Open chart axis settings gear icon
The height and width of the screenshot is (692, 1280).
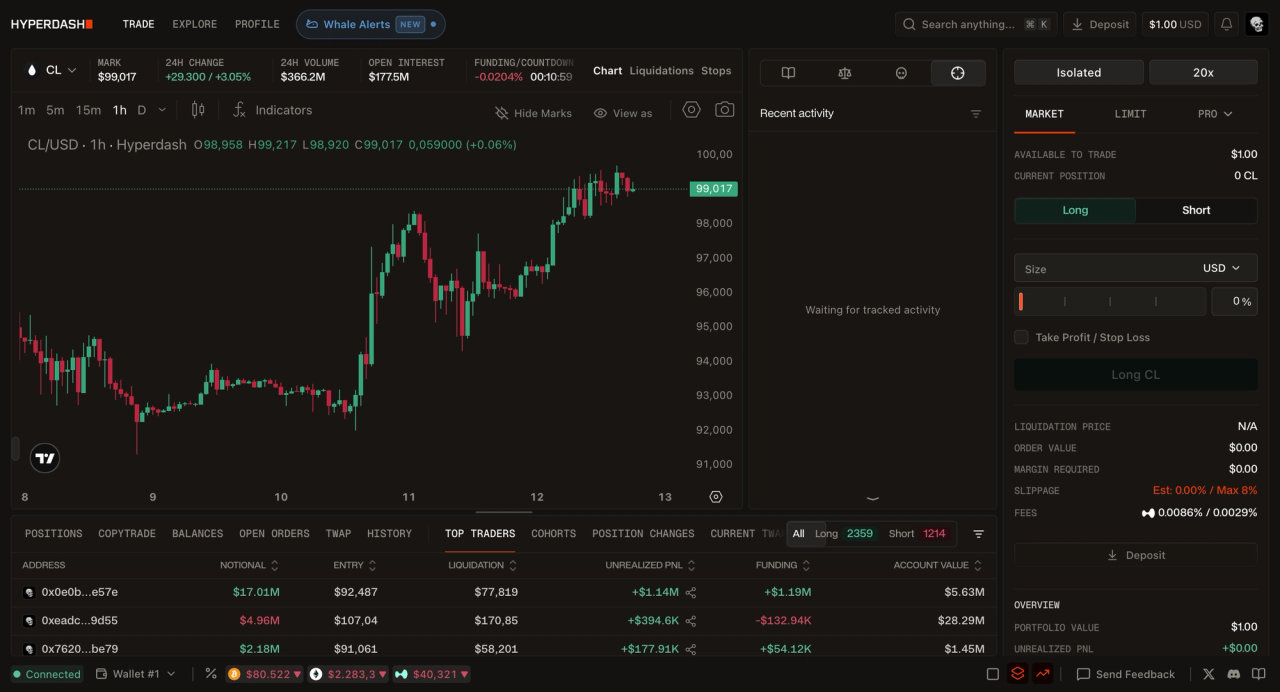716,497
